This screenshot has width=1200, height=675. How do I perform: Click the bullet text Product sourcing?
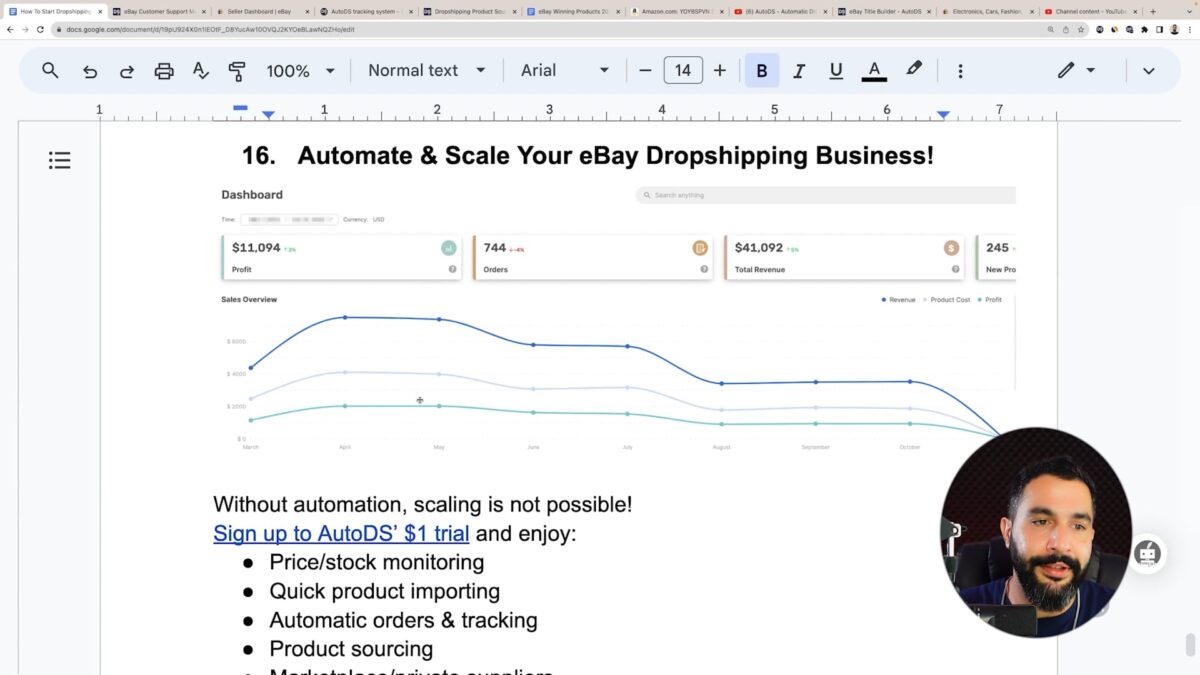coord(351,649)
